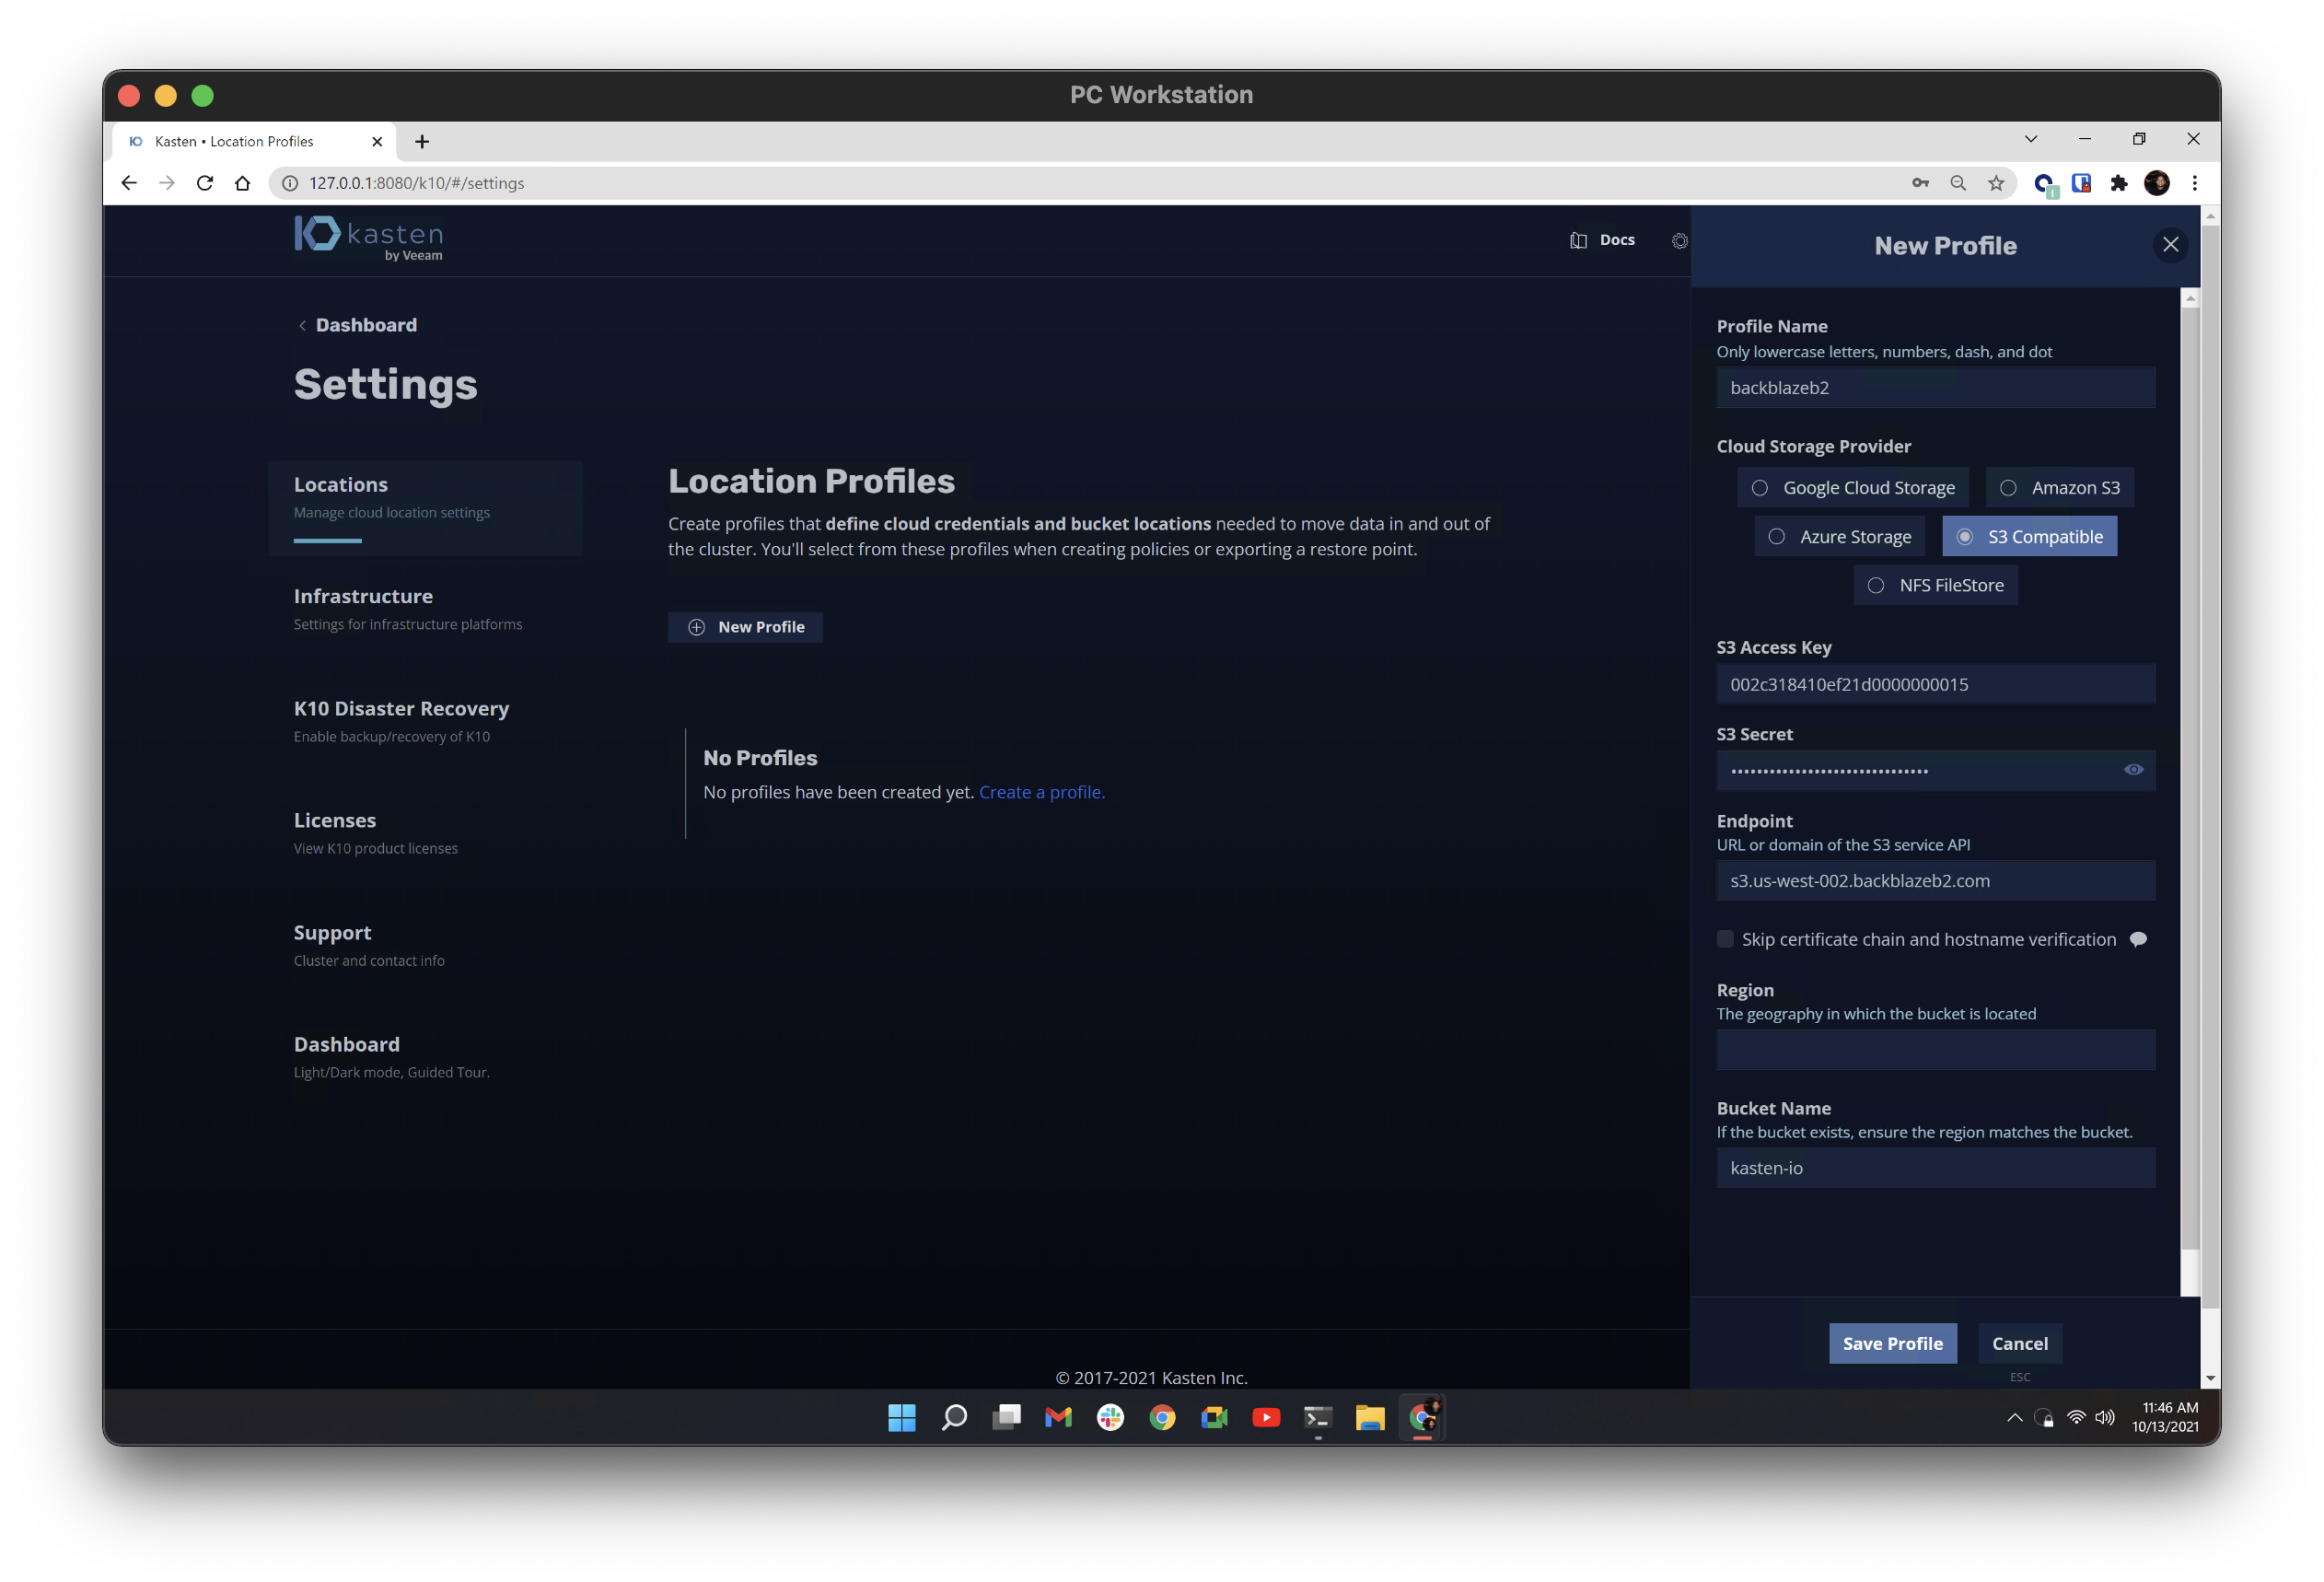Screen dimensions: 2324x1582
Task: Open the Licenses section
Action: pyautogui.click(x=376, y=833)
